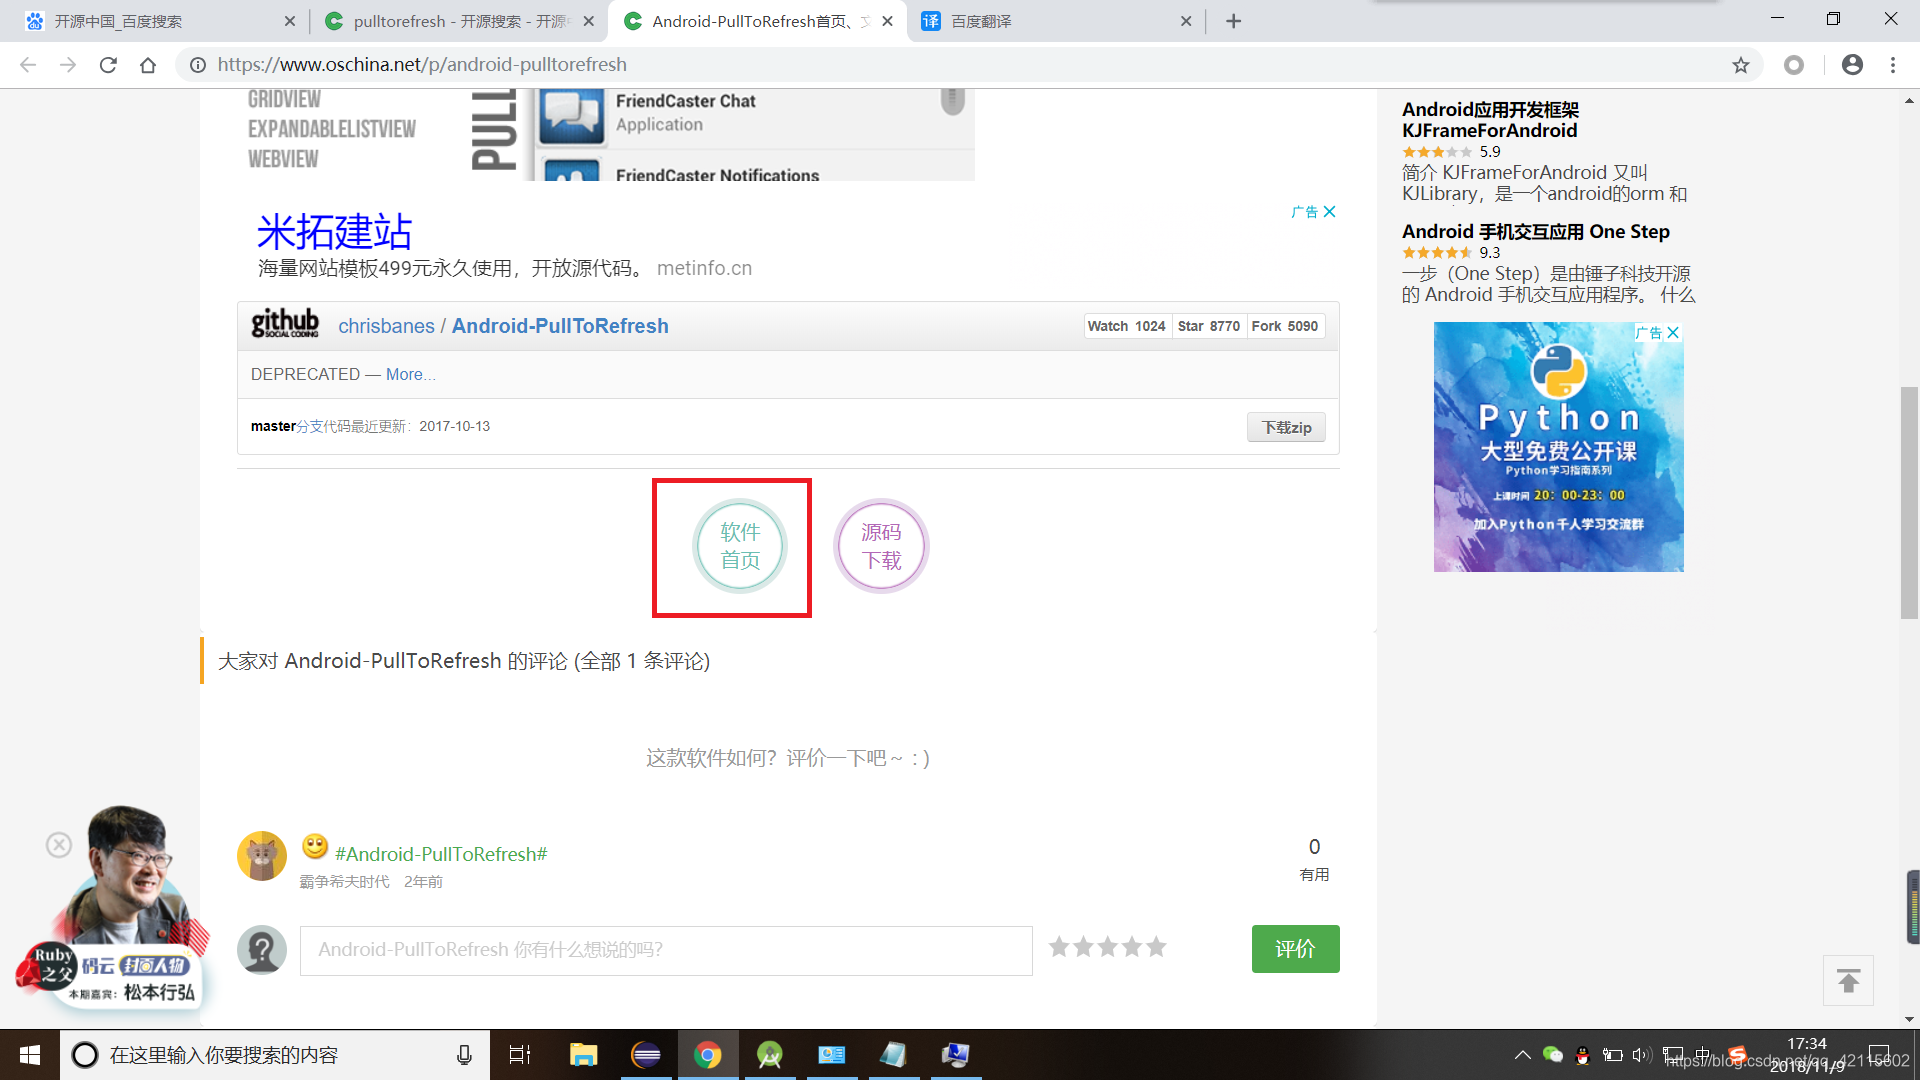The image size is (1920, 1080).
Task: Open QQ penguin tray icon
Action: point(1583,1055)
